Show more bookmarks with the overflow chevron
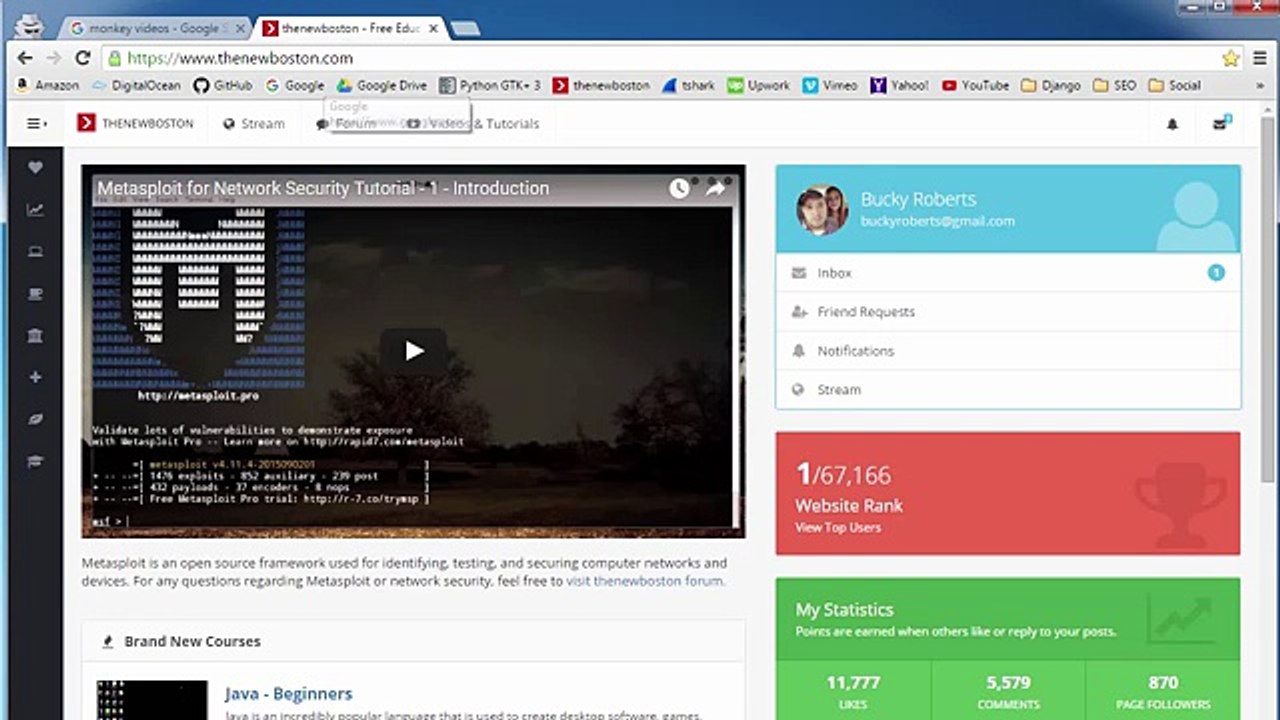Image resolution: width=1280 pixels, height=720 pixels. pyautogui.click(x=1259, y=86)
